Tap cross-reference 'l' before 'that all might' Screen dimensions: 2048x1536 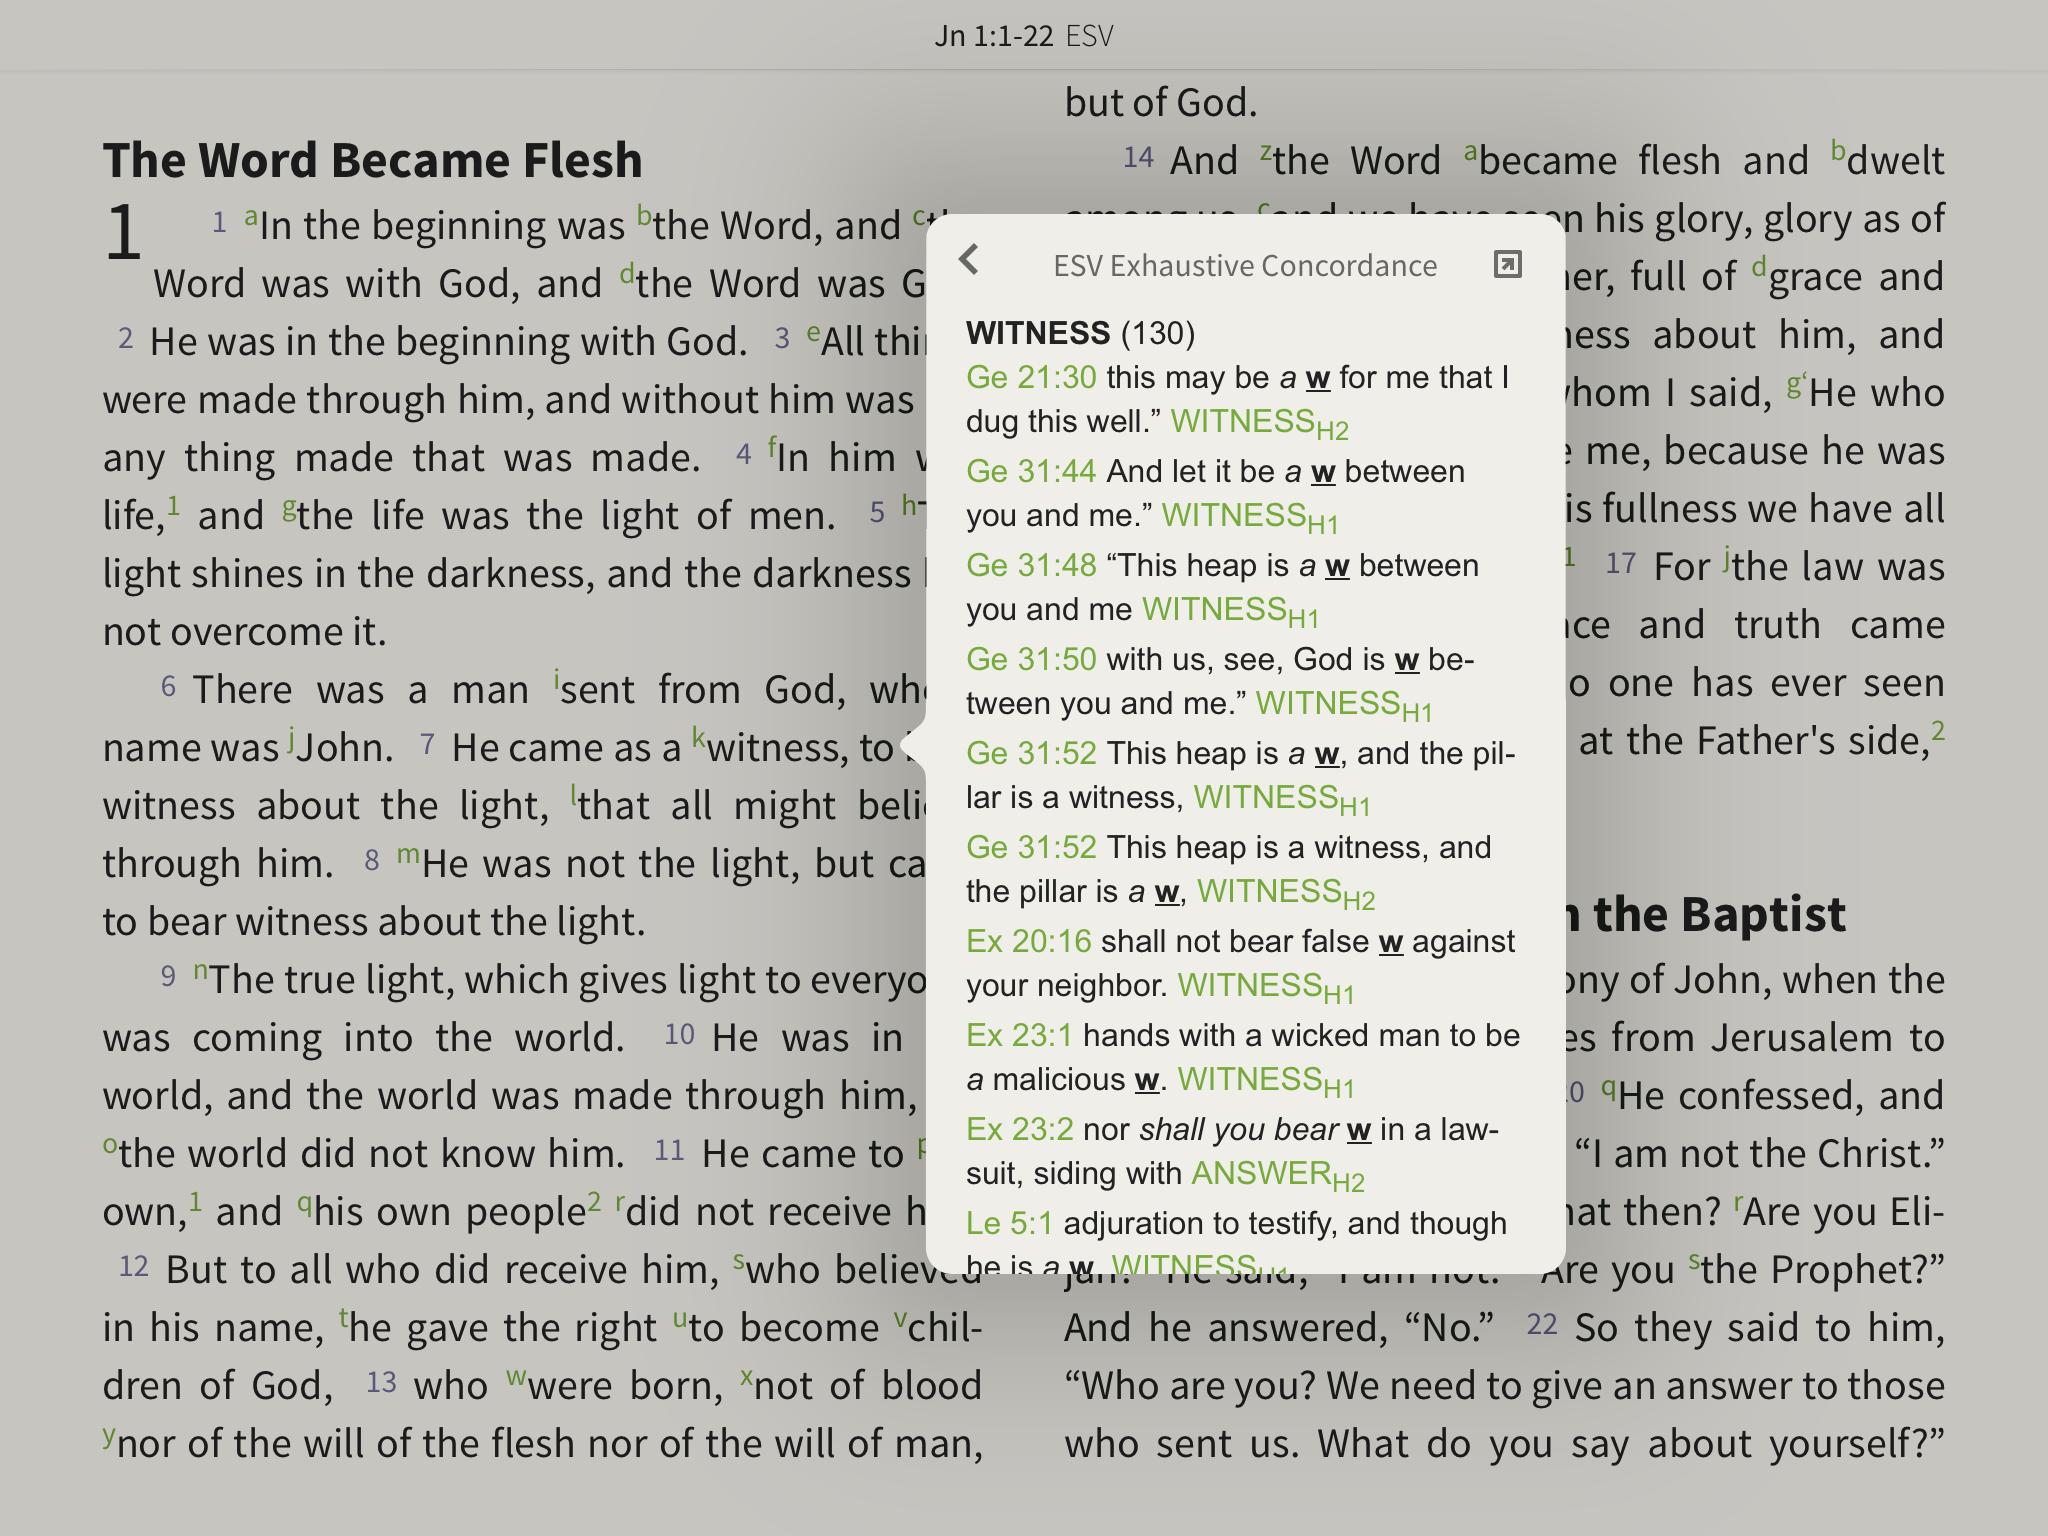(x=574, y=795)
